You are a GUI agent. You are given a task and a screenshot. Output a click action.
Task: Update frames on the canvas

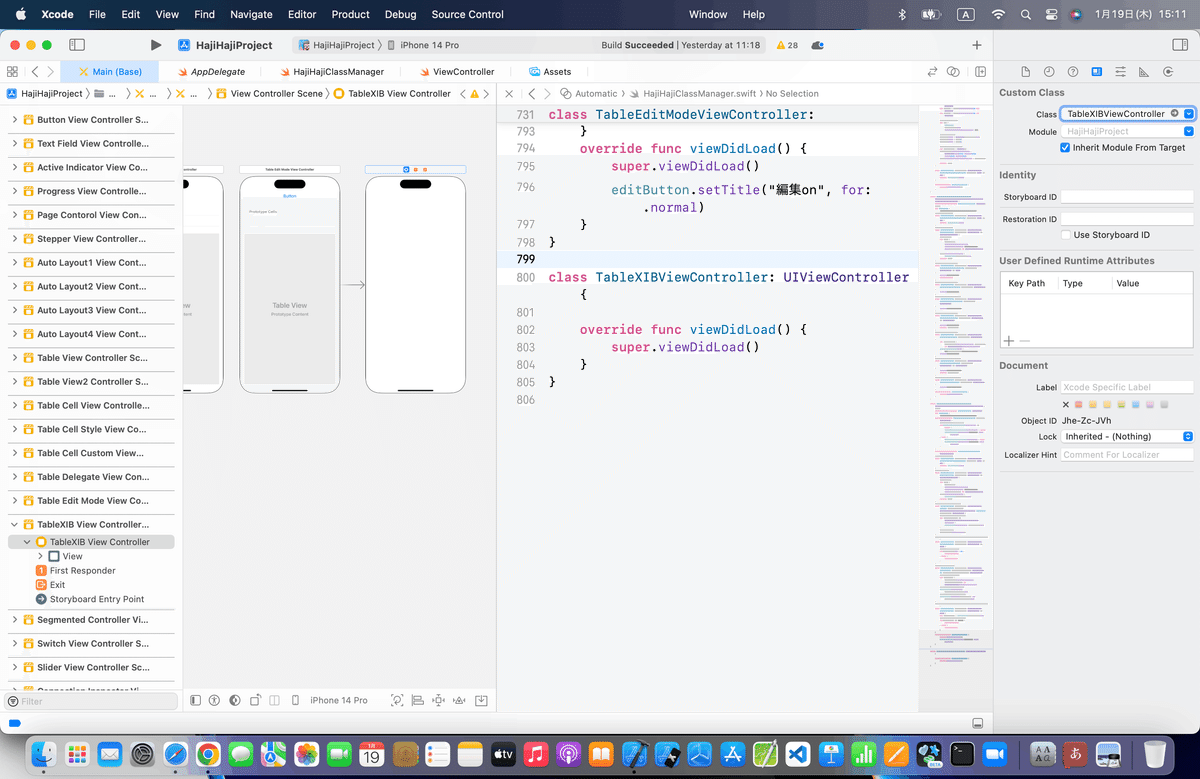(397, 700)
